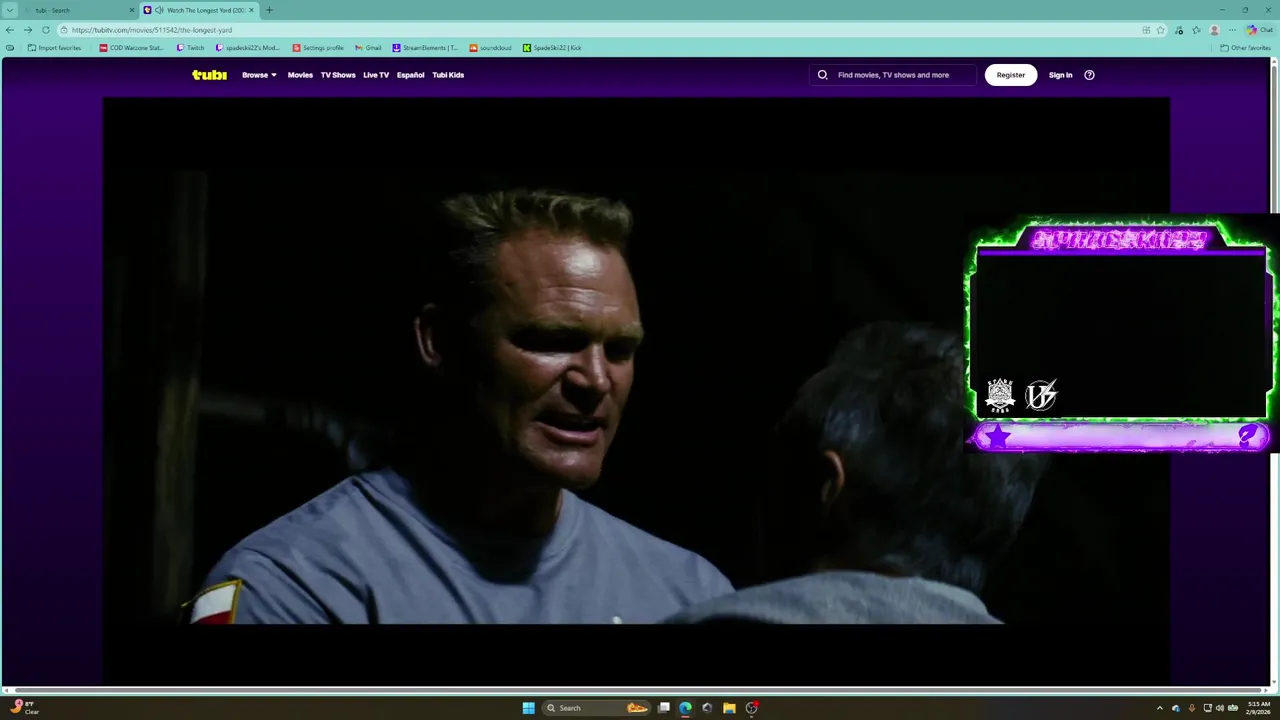This screenshot has width=1280, height=720.
Task: Open the clock showing 5:15 AM
Action: pos(1259,708)
